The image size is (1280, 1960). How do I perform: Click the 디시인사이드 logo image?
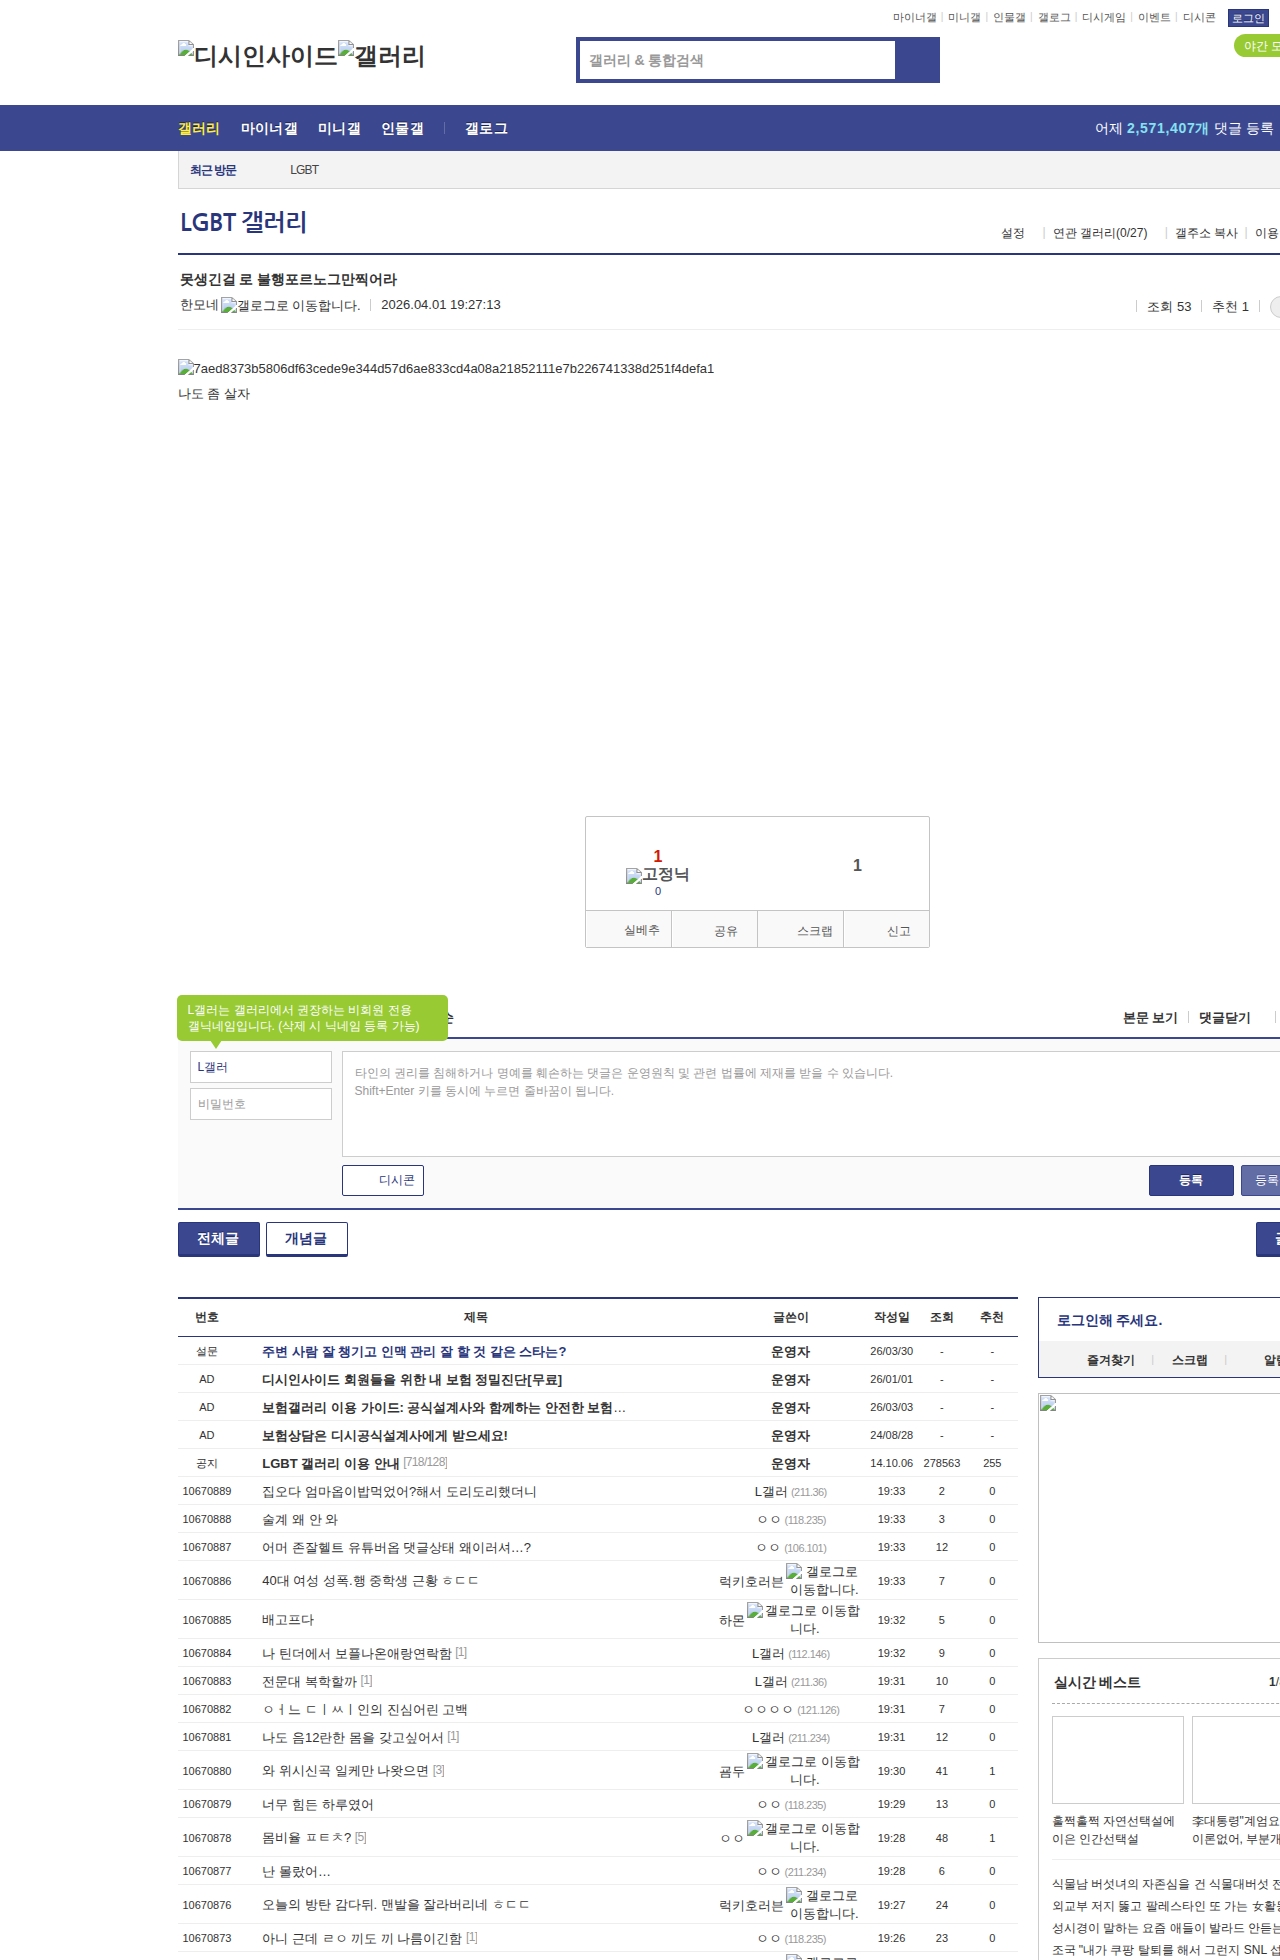pos(257,55)
